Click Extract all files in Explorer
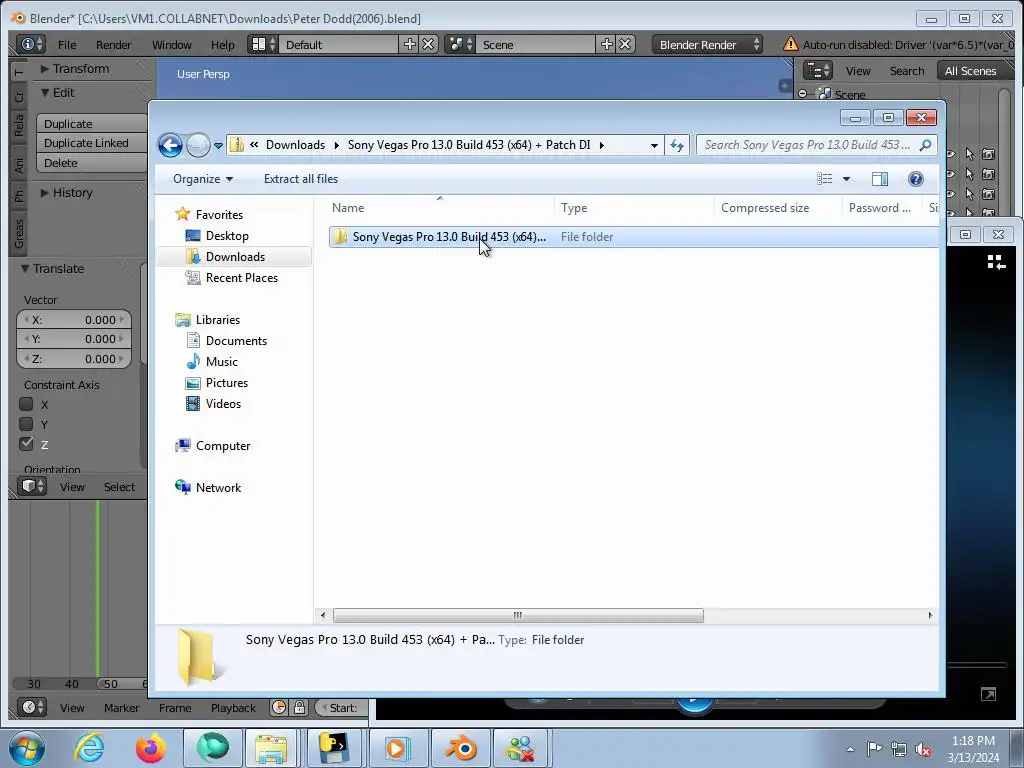The image size is (1024, 768). point(301,179)
